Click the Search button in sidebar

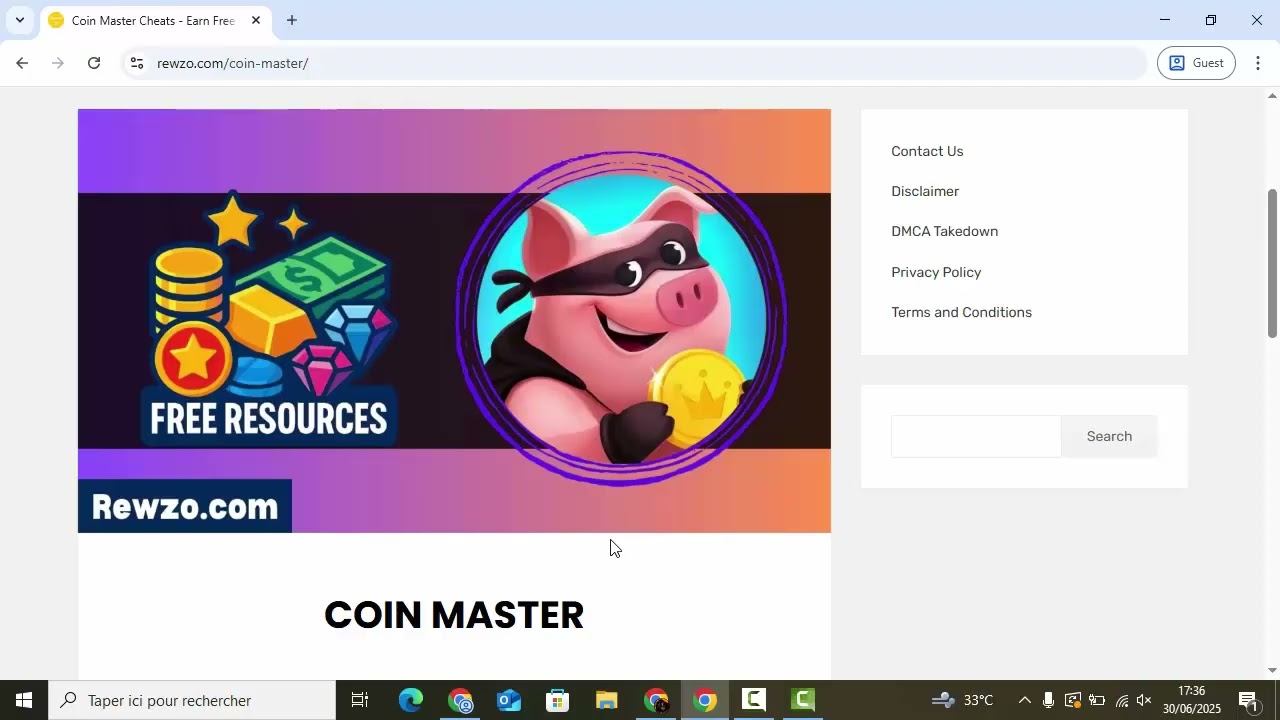click(x=1109, y=436)
